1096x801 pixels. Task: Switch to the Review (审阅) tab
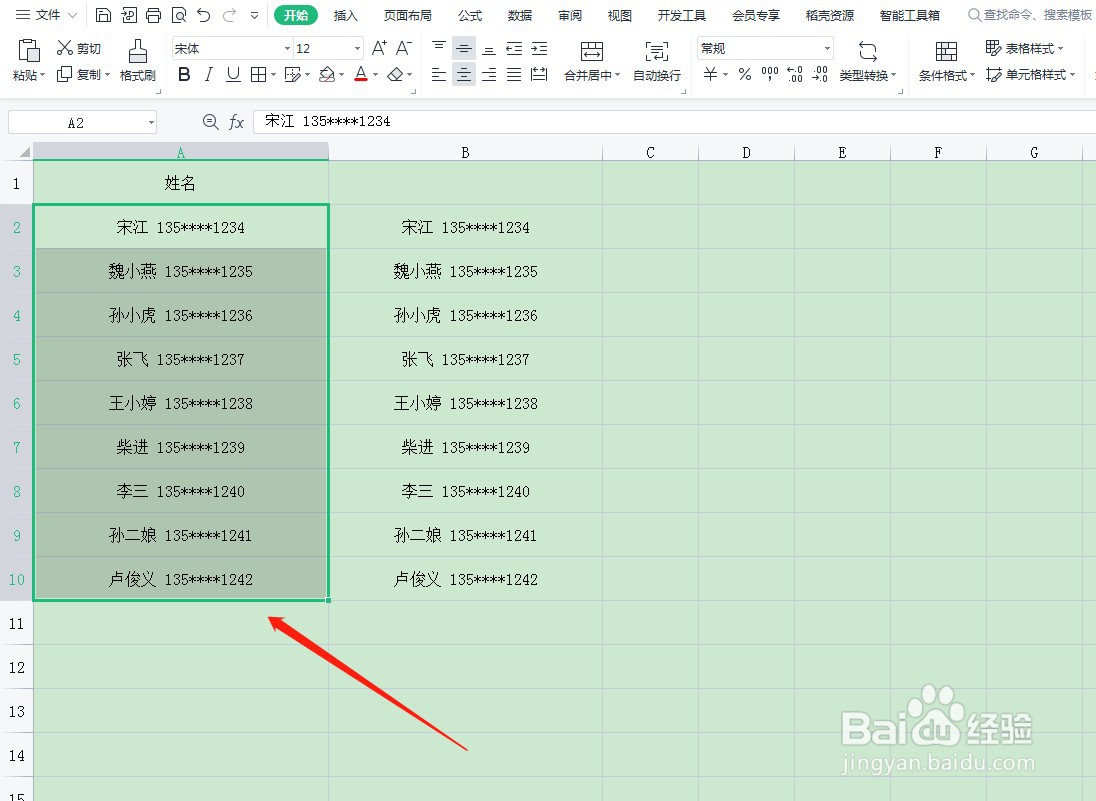pos(570,15)
